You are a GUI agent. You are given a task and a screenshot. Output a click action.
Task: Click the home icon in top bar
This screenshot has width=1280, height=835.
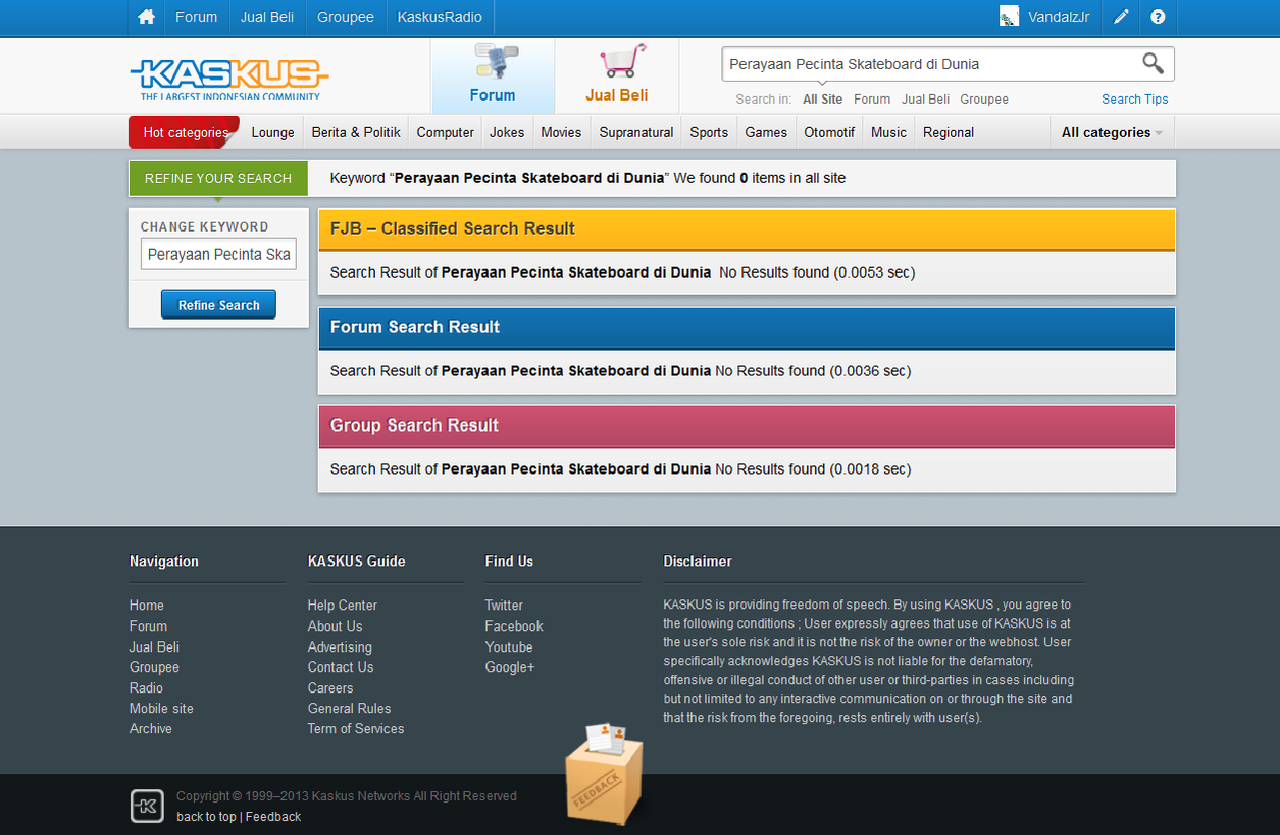[146, 17]
